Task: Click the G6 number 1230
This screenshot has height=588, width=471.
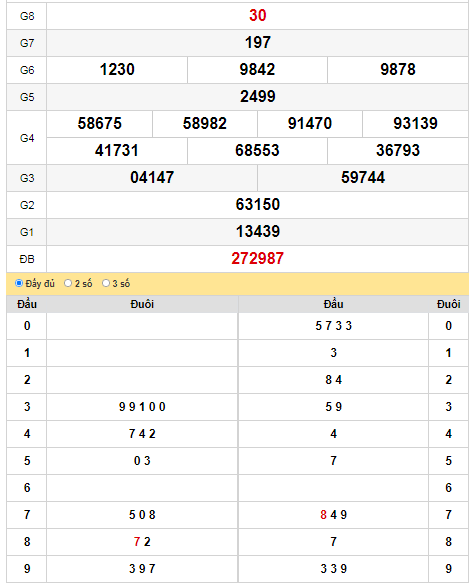Action: click(117, 70)
